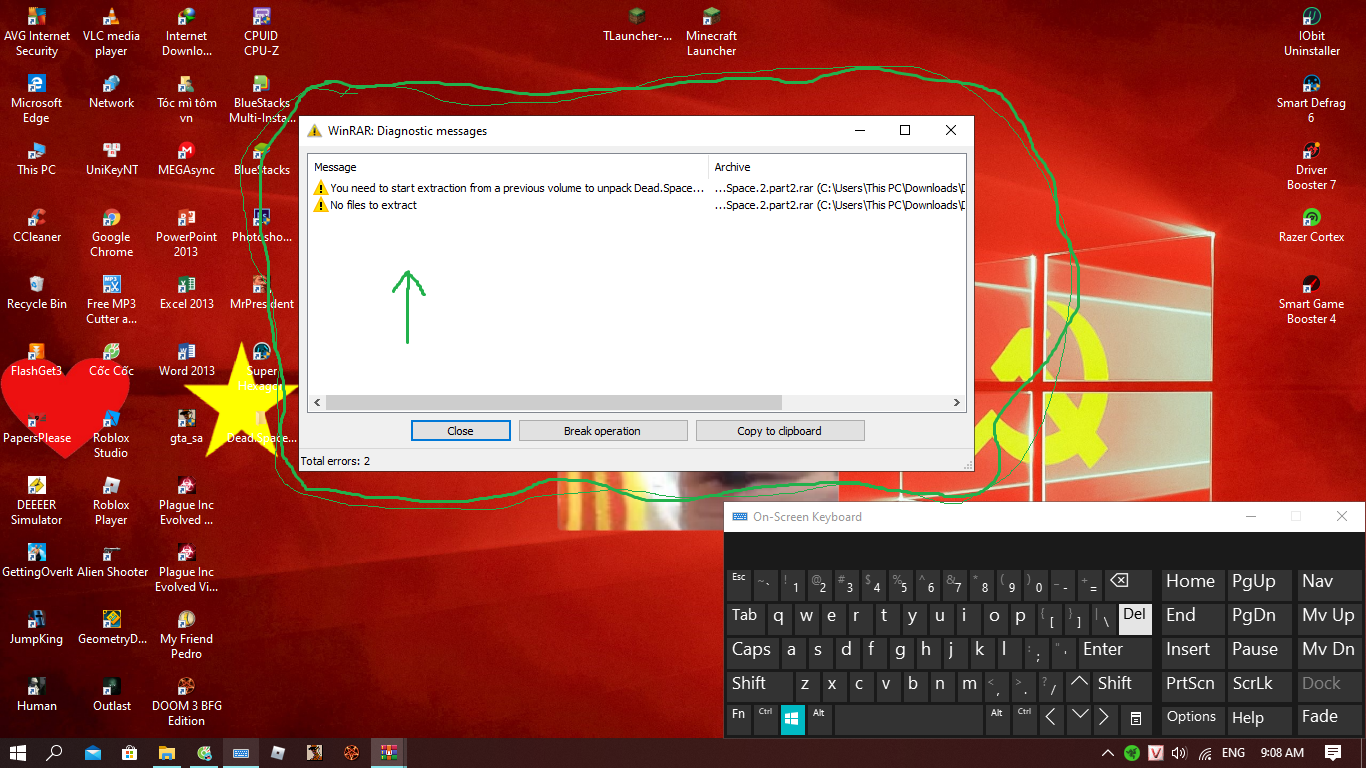
Task: Open WinRAR from the taskbar
Action: [388, 753]
